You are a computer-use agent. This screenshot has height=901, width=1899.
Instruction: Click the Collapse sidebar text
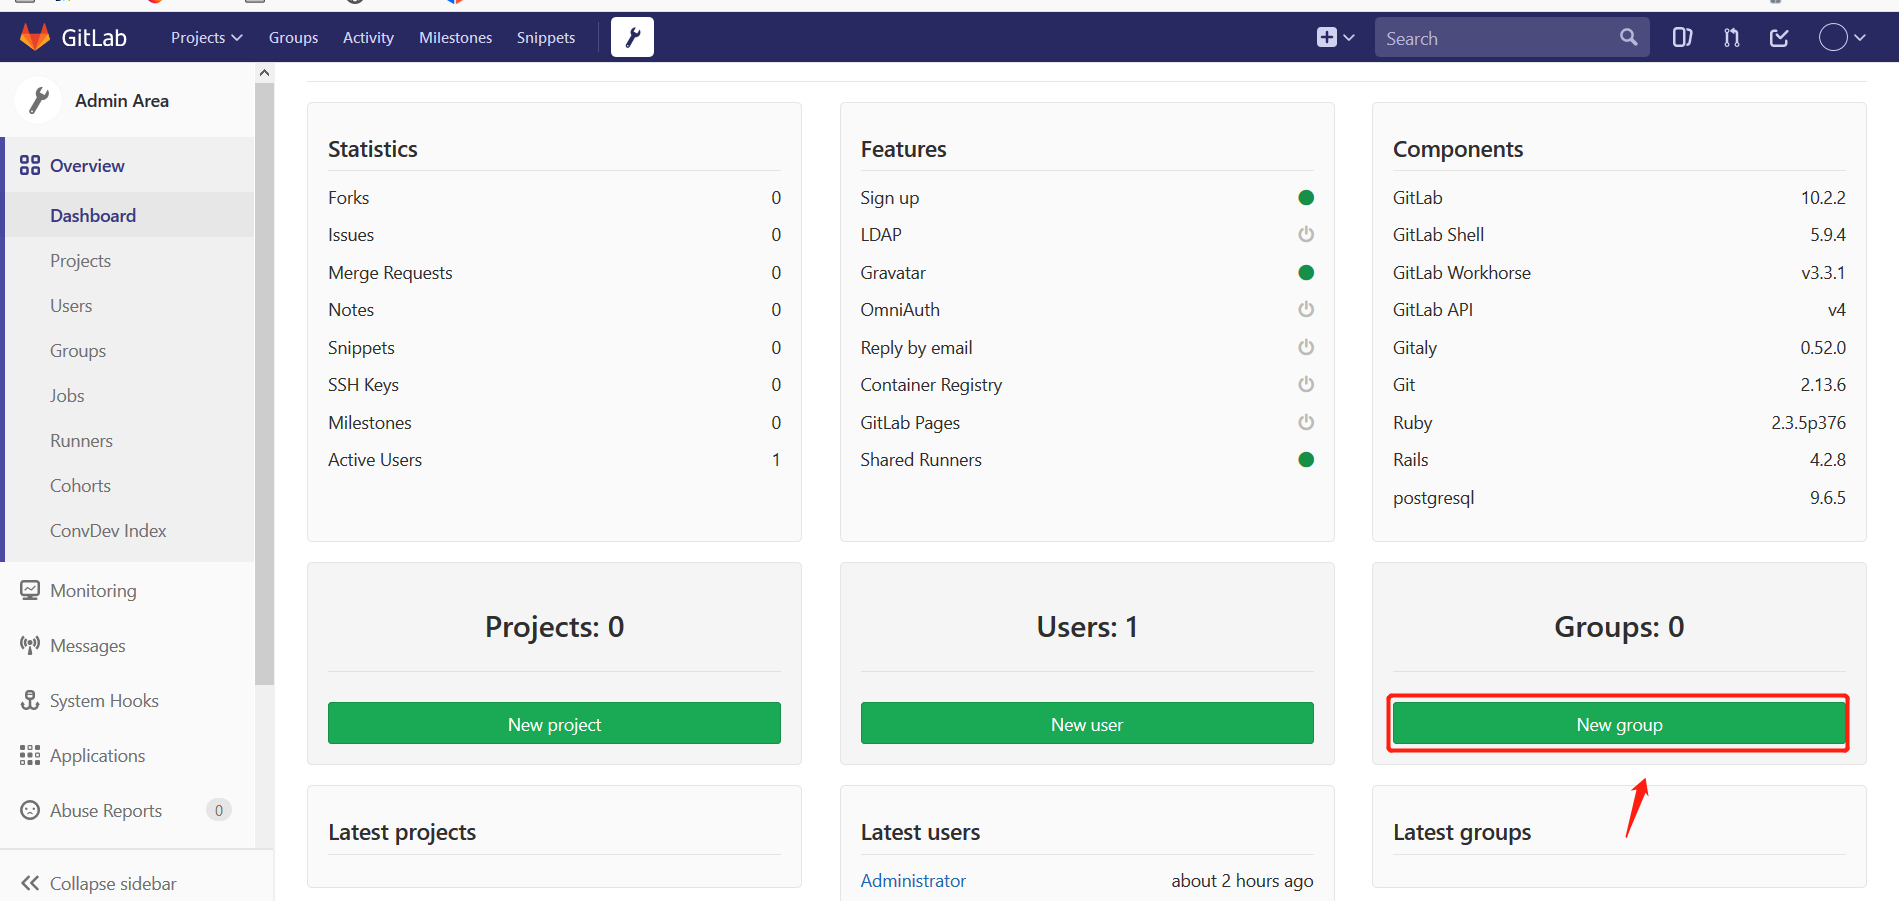pos(113,883)
